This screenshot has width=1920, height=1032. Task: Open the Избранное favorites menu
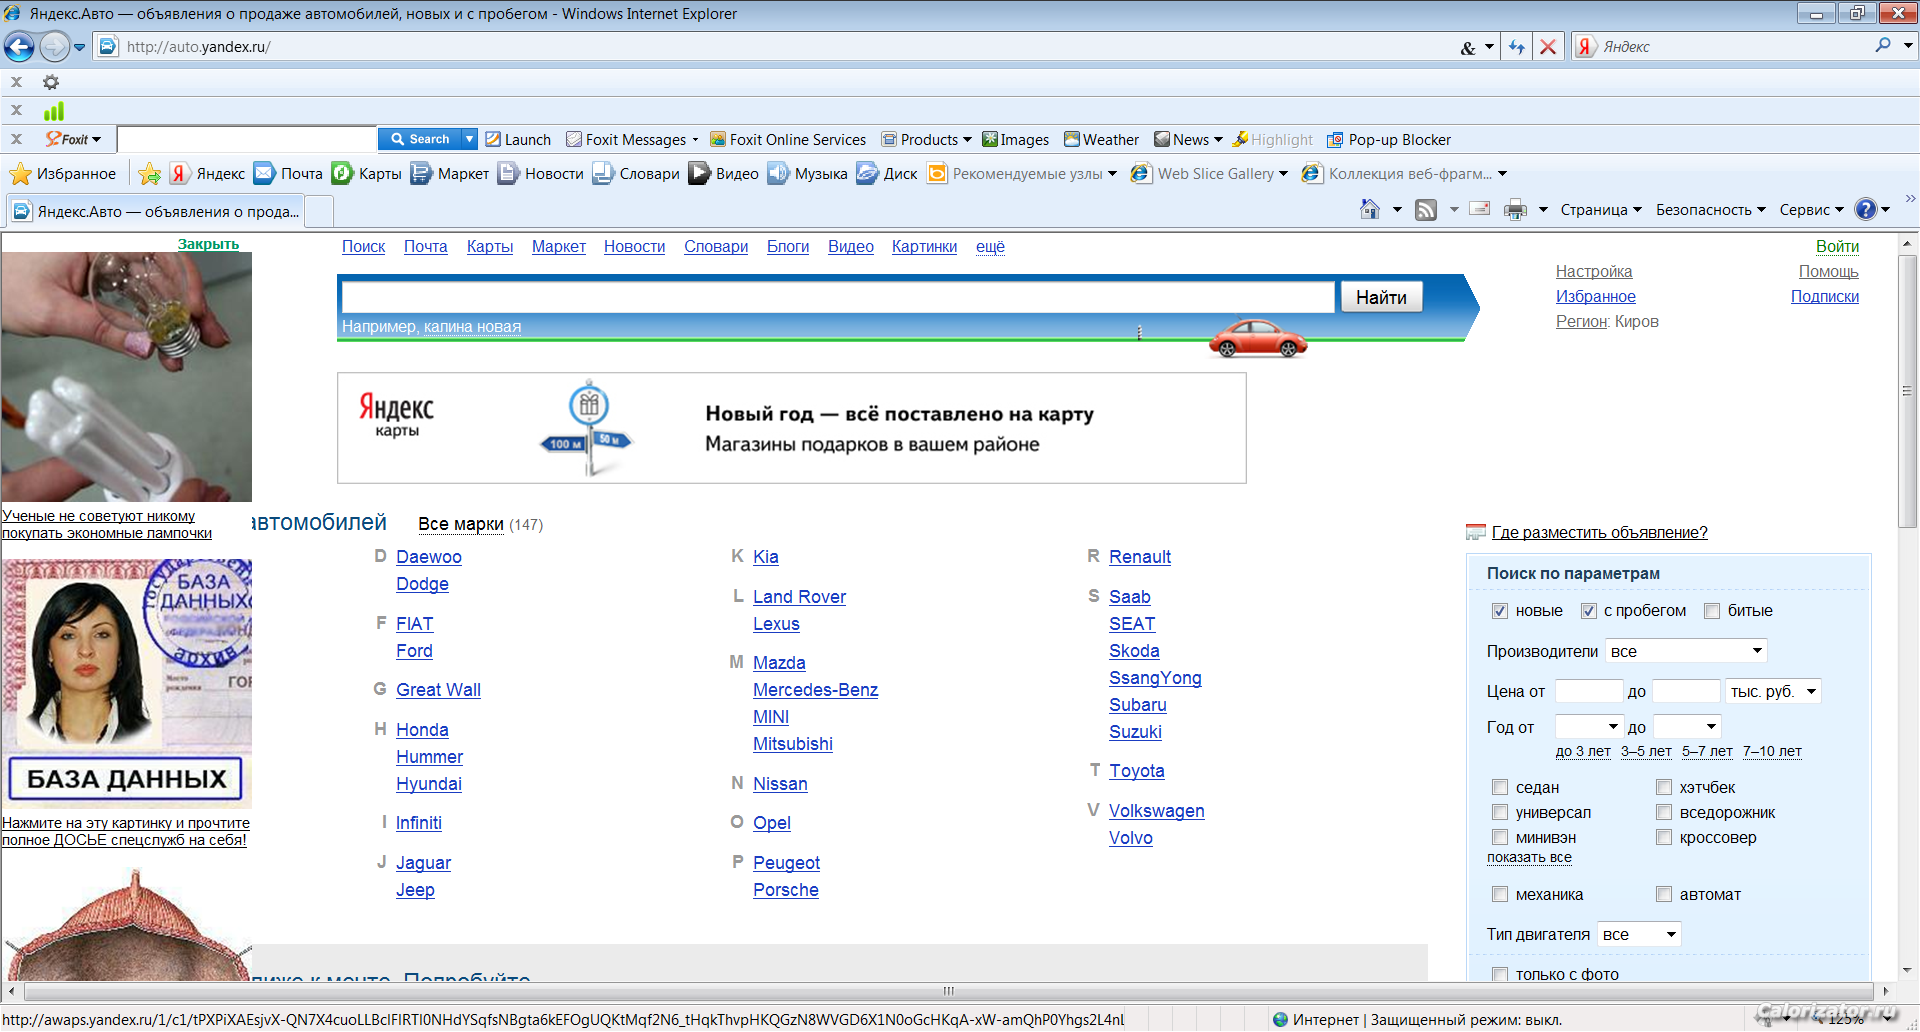click(63, 174)
